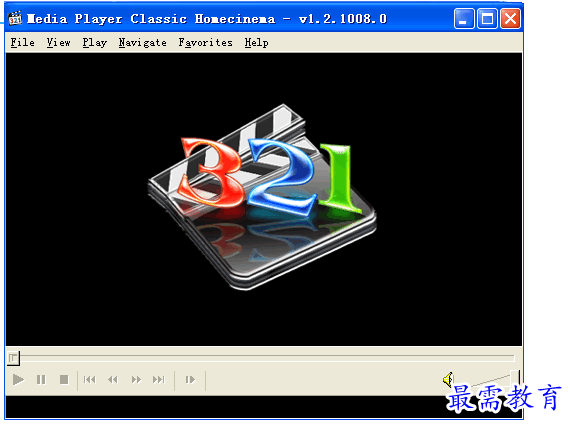The height and width of the screenshot is (429, 570).
Task: Open the Help menu
Action: point(256,43)
